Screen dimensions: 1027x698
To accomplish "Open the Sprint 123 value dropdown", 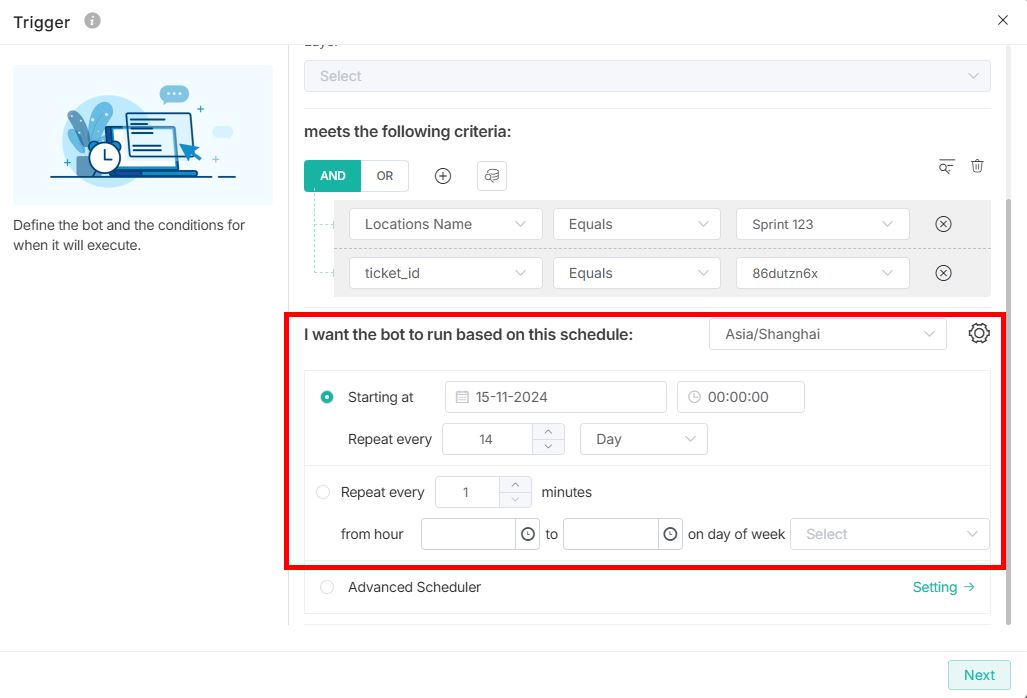I will pos(822,224).
